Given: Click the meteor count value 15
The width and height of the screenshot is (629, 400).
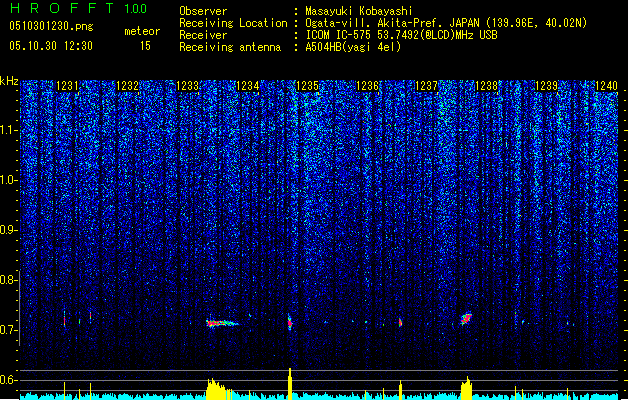Looking at the screenshot, I should click(x=145, y=46).
